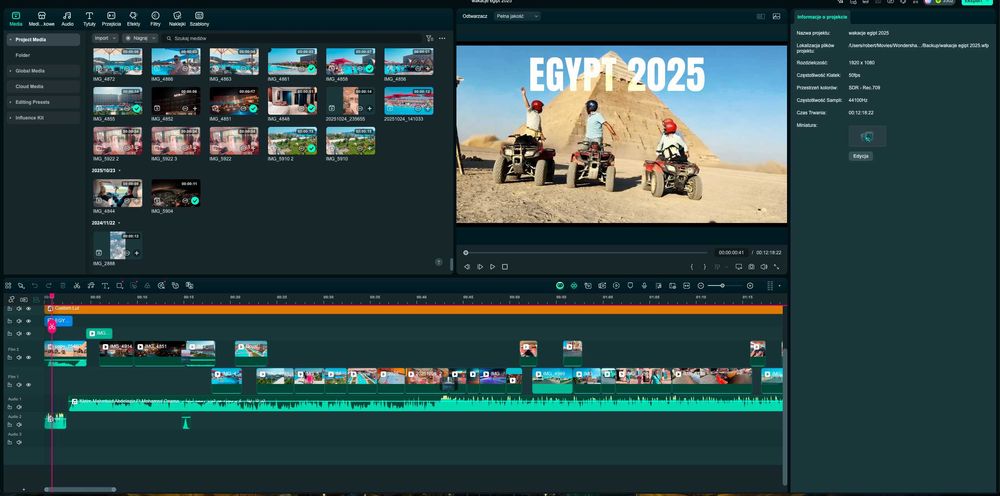Screen dimensions: 1000x496
Task: Switch to the Audio tab
Action: (x=67, y=18)
